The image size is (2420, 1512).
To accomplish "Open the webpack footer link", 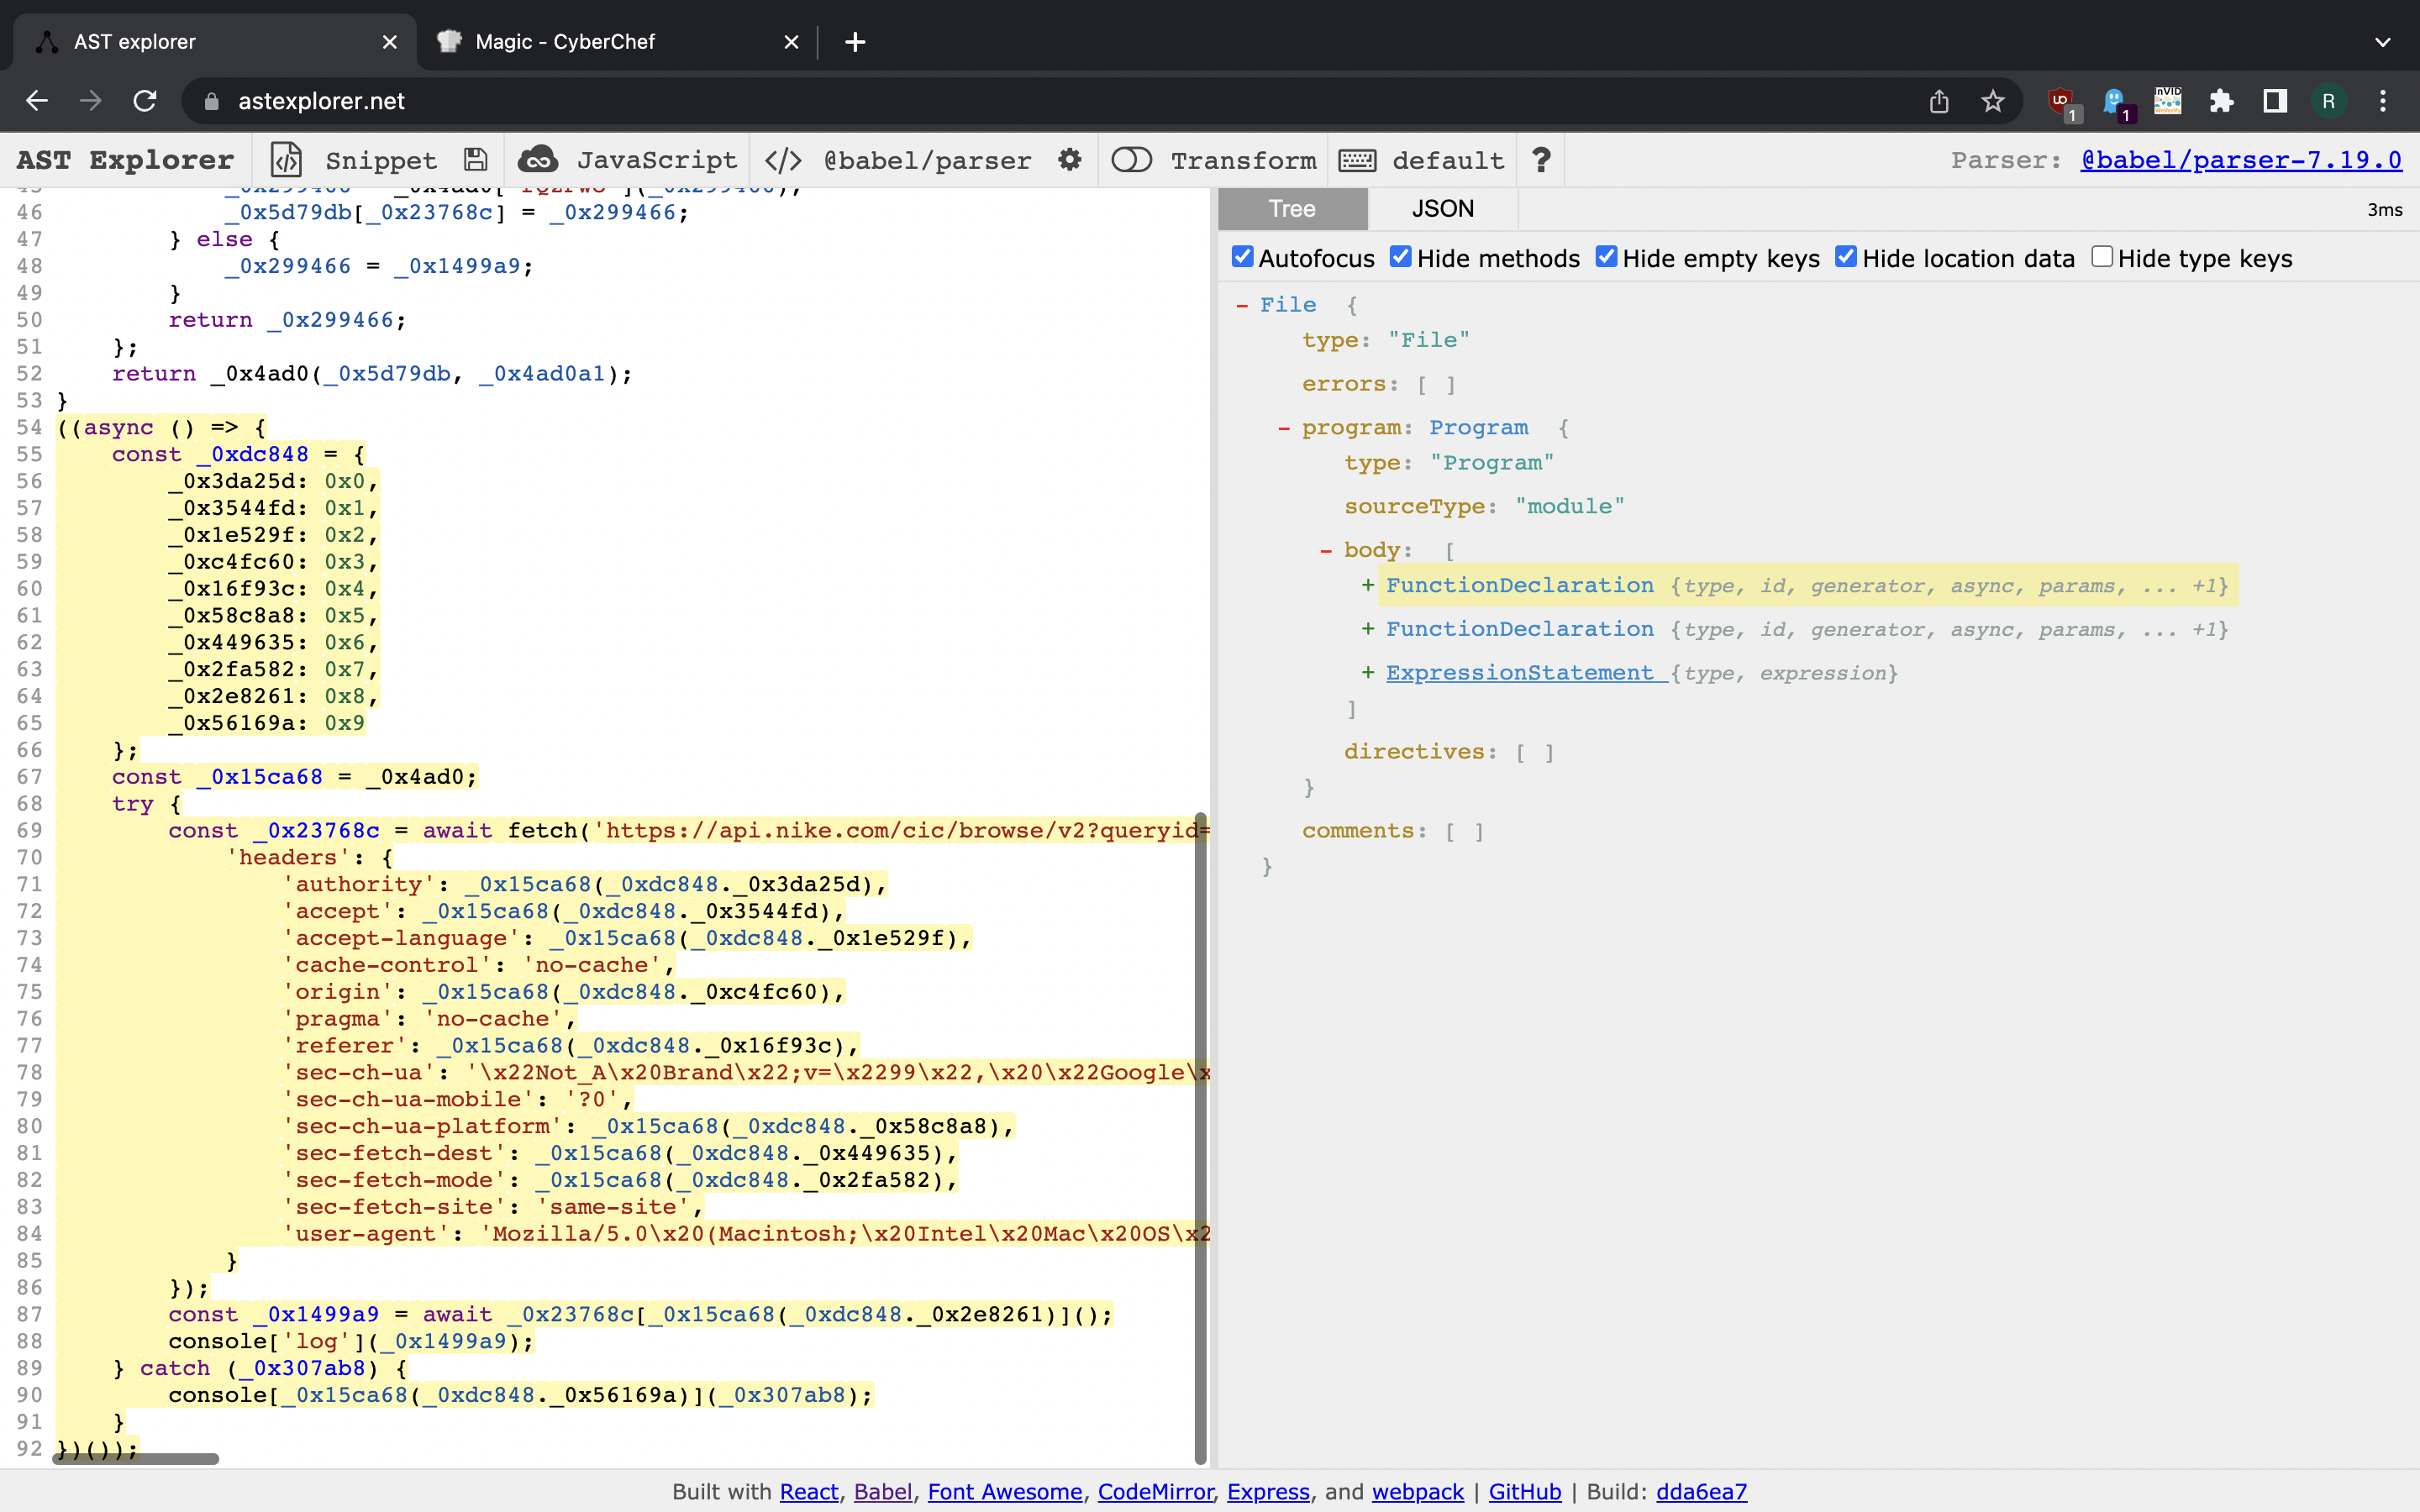I will point(1418,1491).
